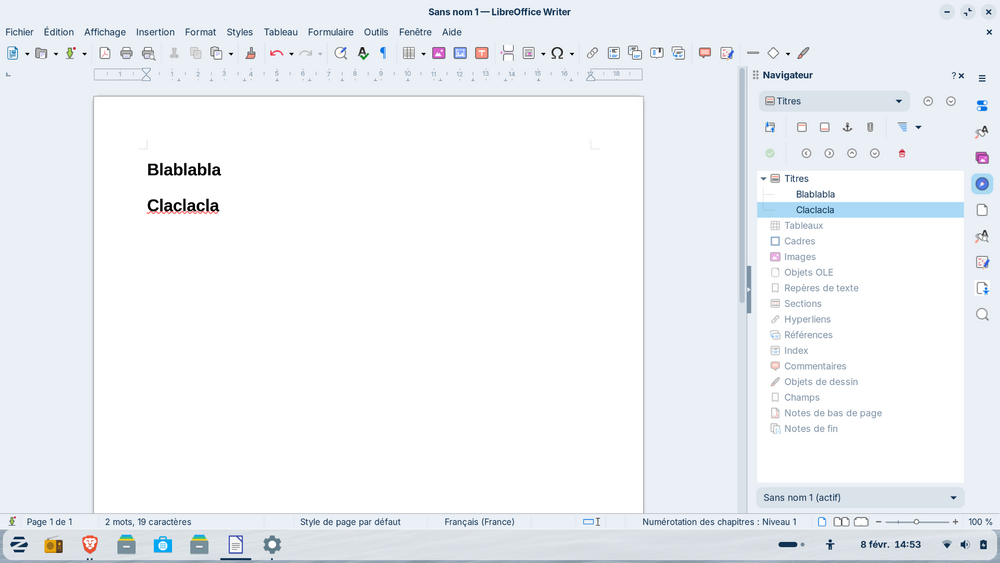The width and height of the screenshot is (1000, 563).
Task: Toggle Track Changes recording in toolbar
Action: [727, 53]
